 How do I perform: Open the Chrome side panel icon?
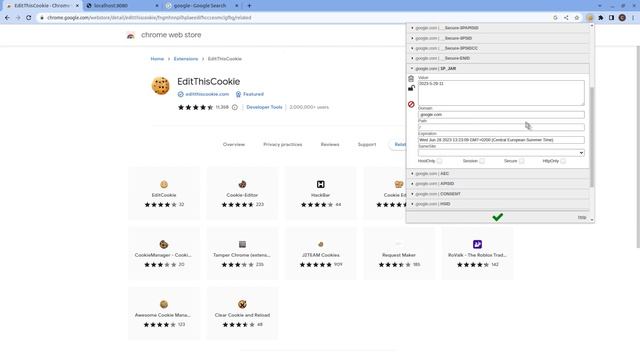tap(611, 18)
